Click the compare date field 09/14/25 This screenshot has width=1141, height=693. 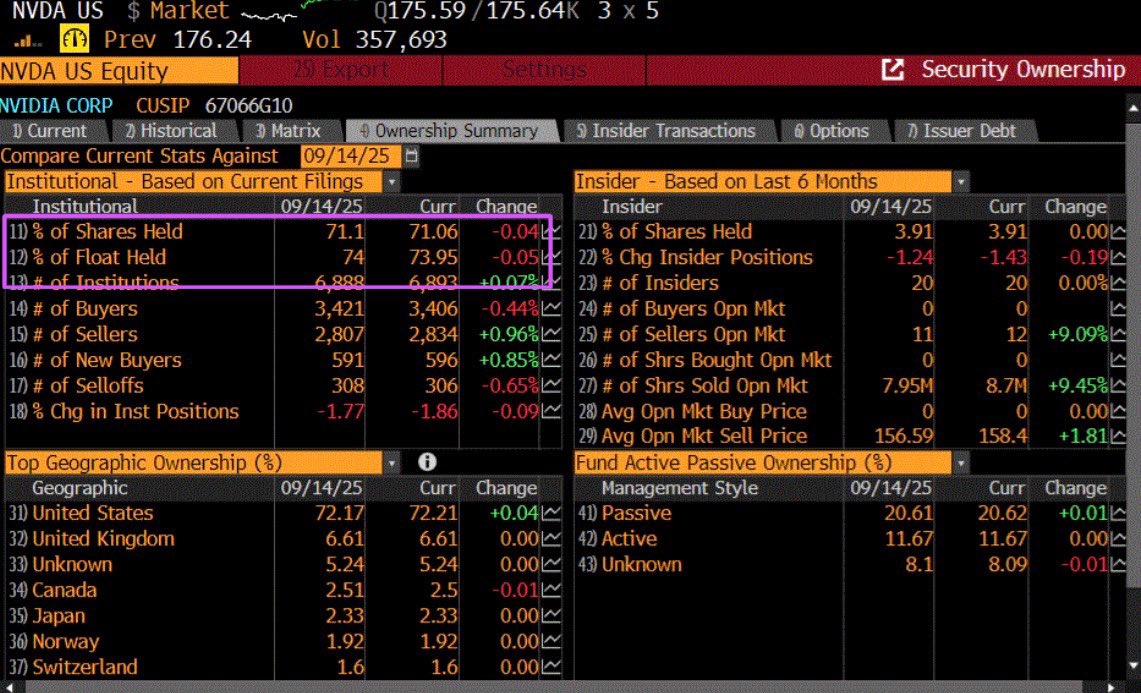(350, 157)
